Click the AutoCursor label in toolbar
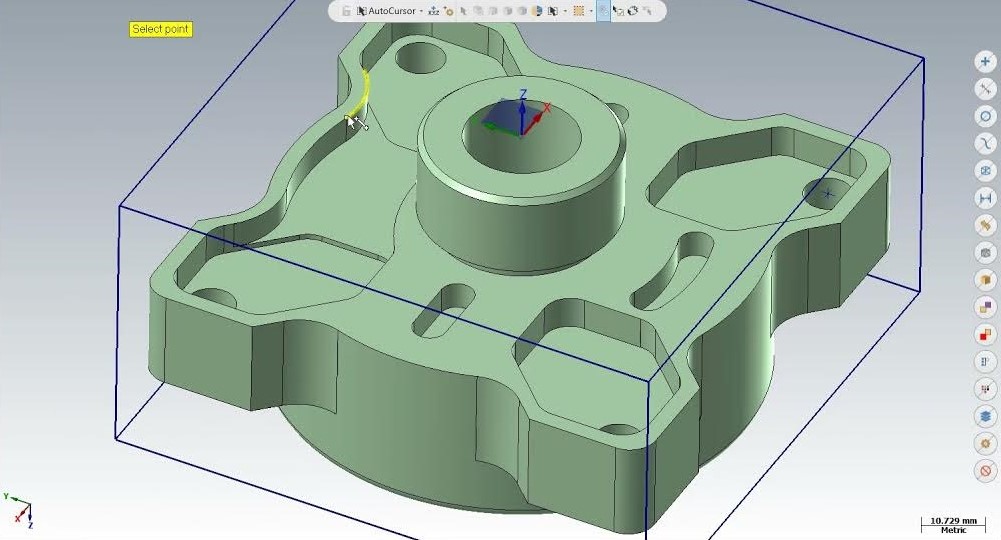The width and height of the screenshot is (1001, 540). 392,11
